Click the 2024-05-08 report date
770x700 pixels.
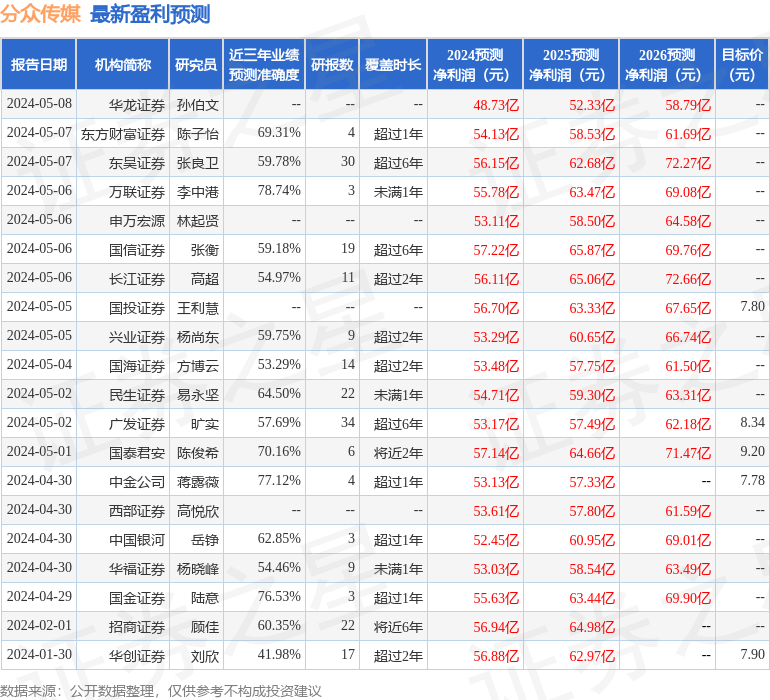pos(39,104)
